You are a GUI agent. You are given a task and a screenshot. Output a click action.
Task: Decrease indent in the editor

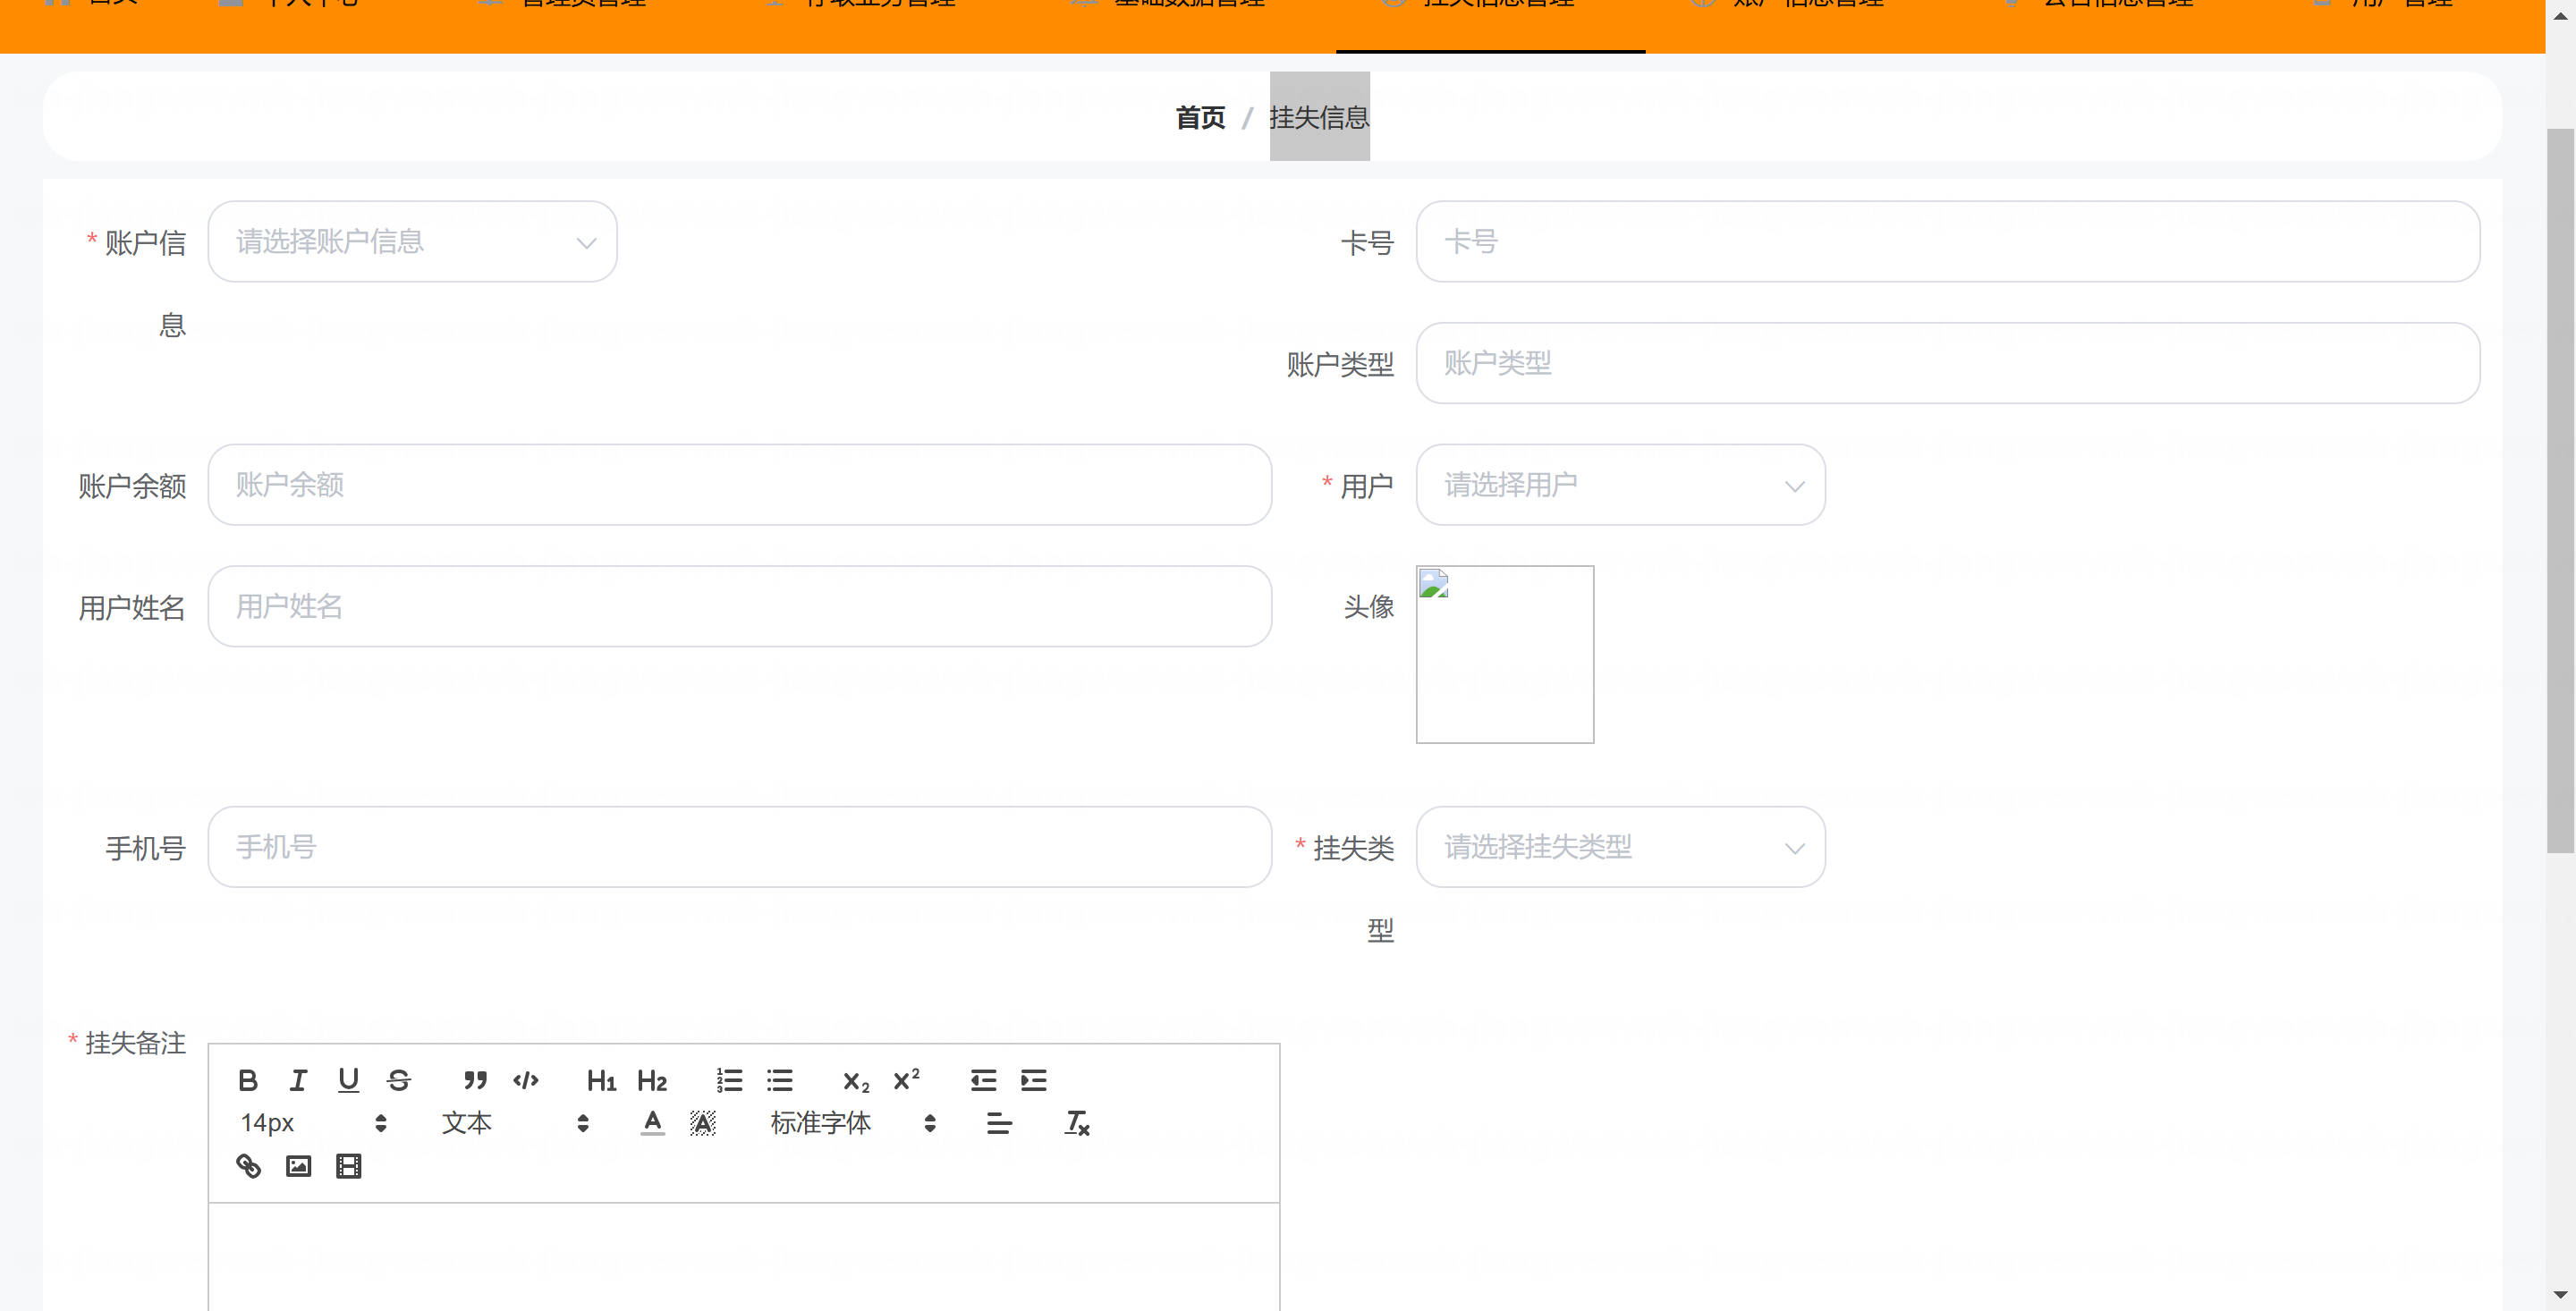(984, 1080)
